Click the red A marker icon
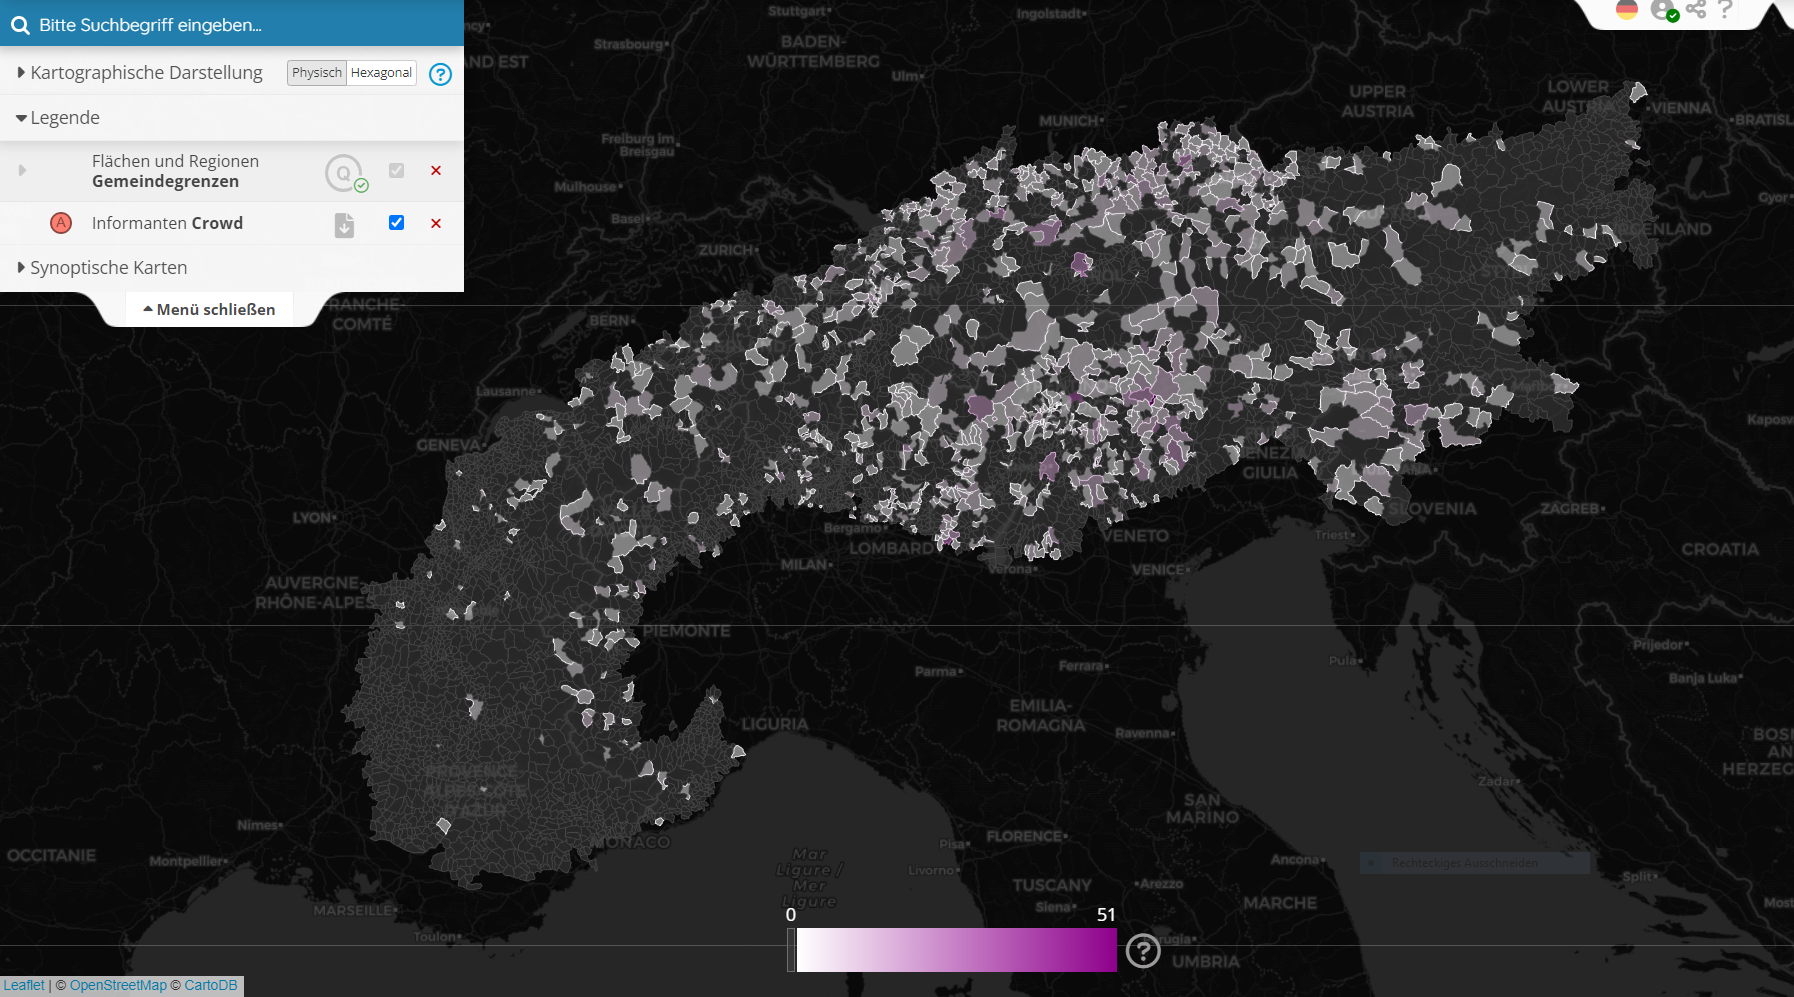The width and height of the screenshot is (1794, 997). (61, 223)
